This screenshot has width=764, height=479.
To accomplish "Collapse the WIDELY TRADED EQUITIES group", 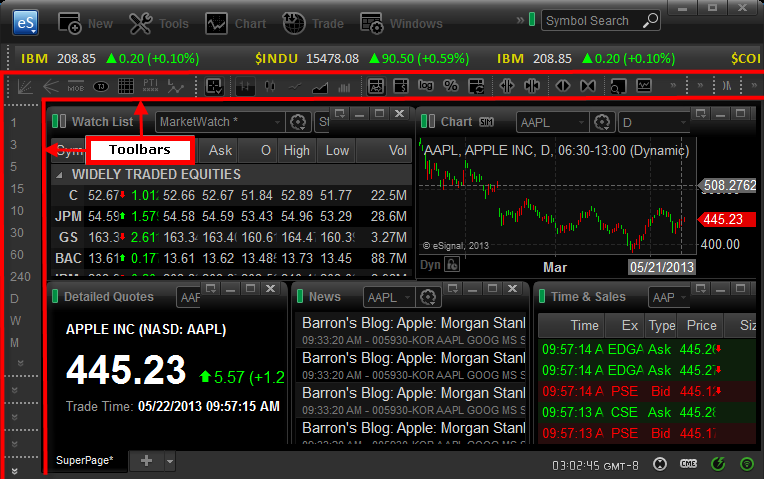I will [x=59, y=175].
